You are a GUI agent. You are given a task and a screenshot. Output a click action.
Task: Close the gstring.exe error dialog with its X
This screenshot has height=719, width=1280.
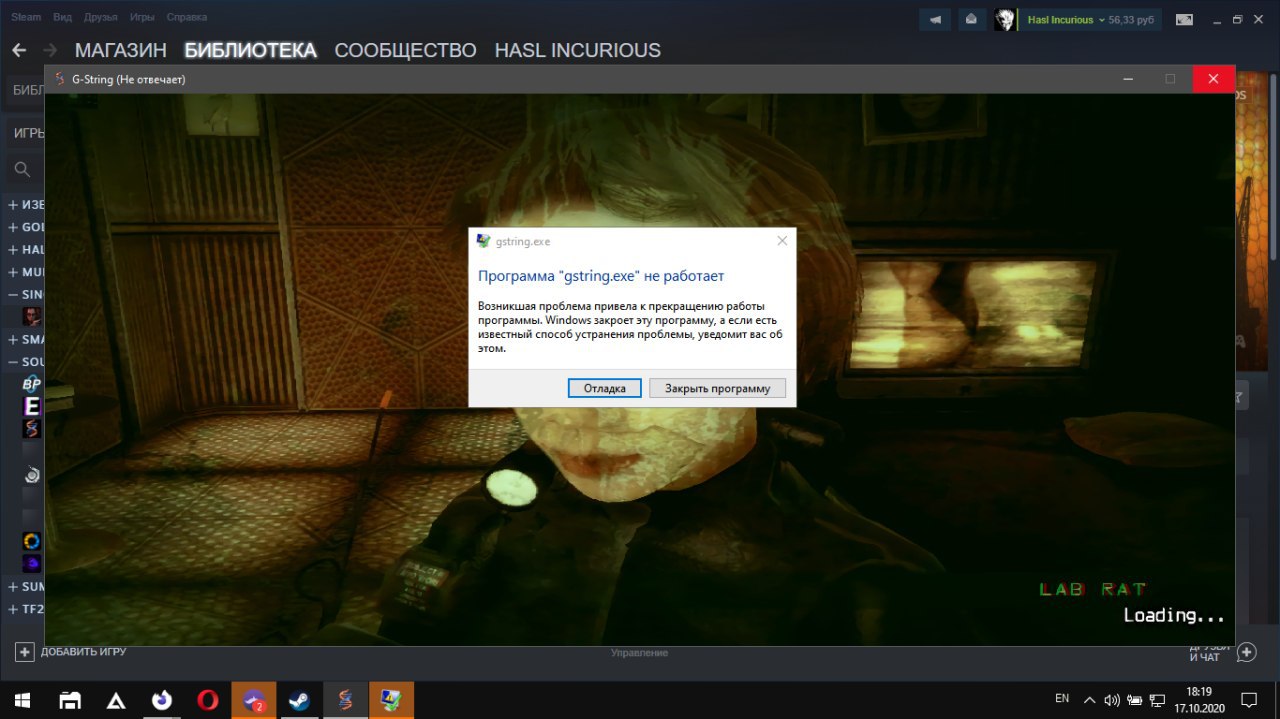coord(782,241)
